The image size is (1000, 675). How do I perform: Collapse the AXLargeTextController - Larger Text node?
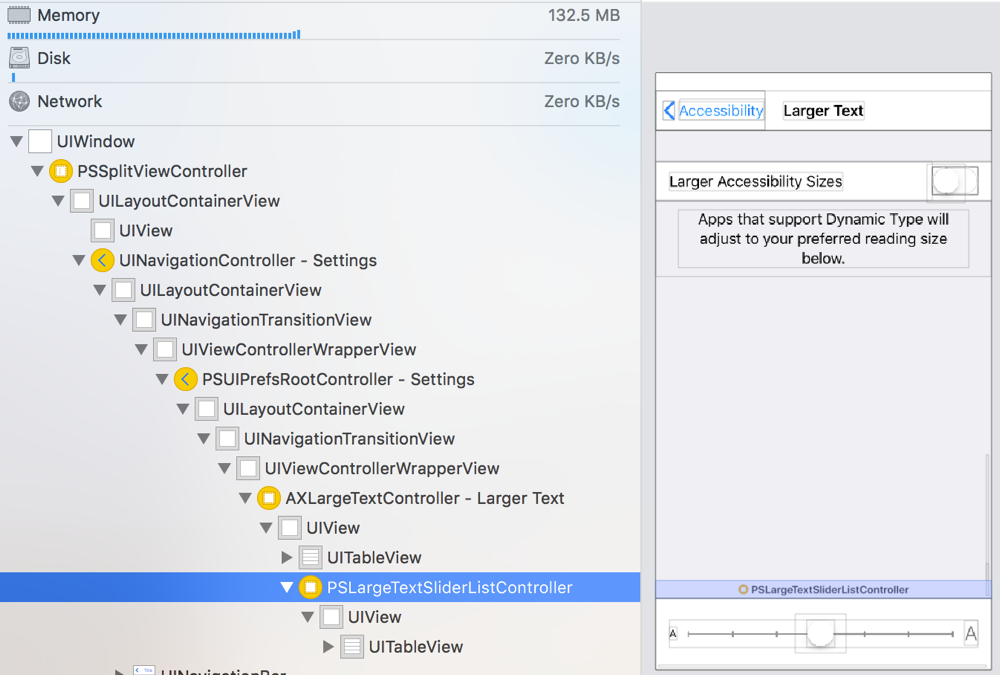coord(246,498)
